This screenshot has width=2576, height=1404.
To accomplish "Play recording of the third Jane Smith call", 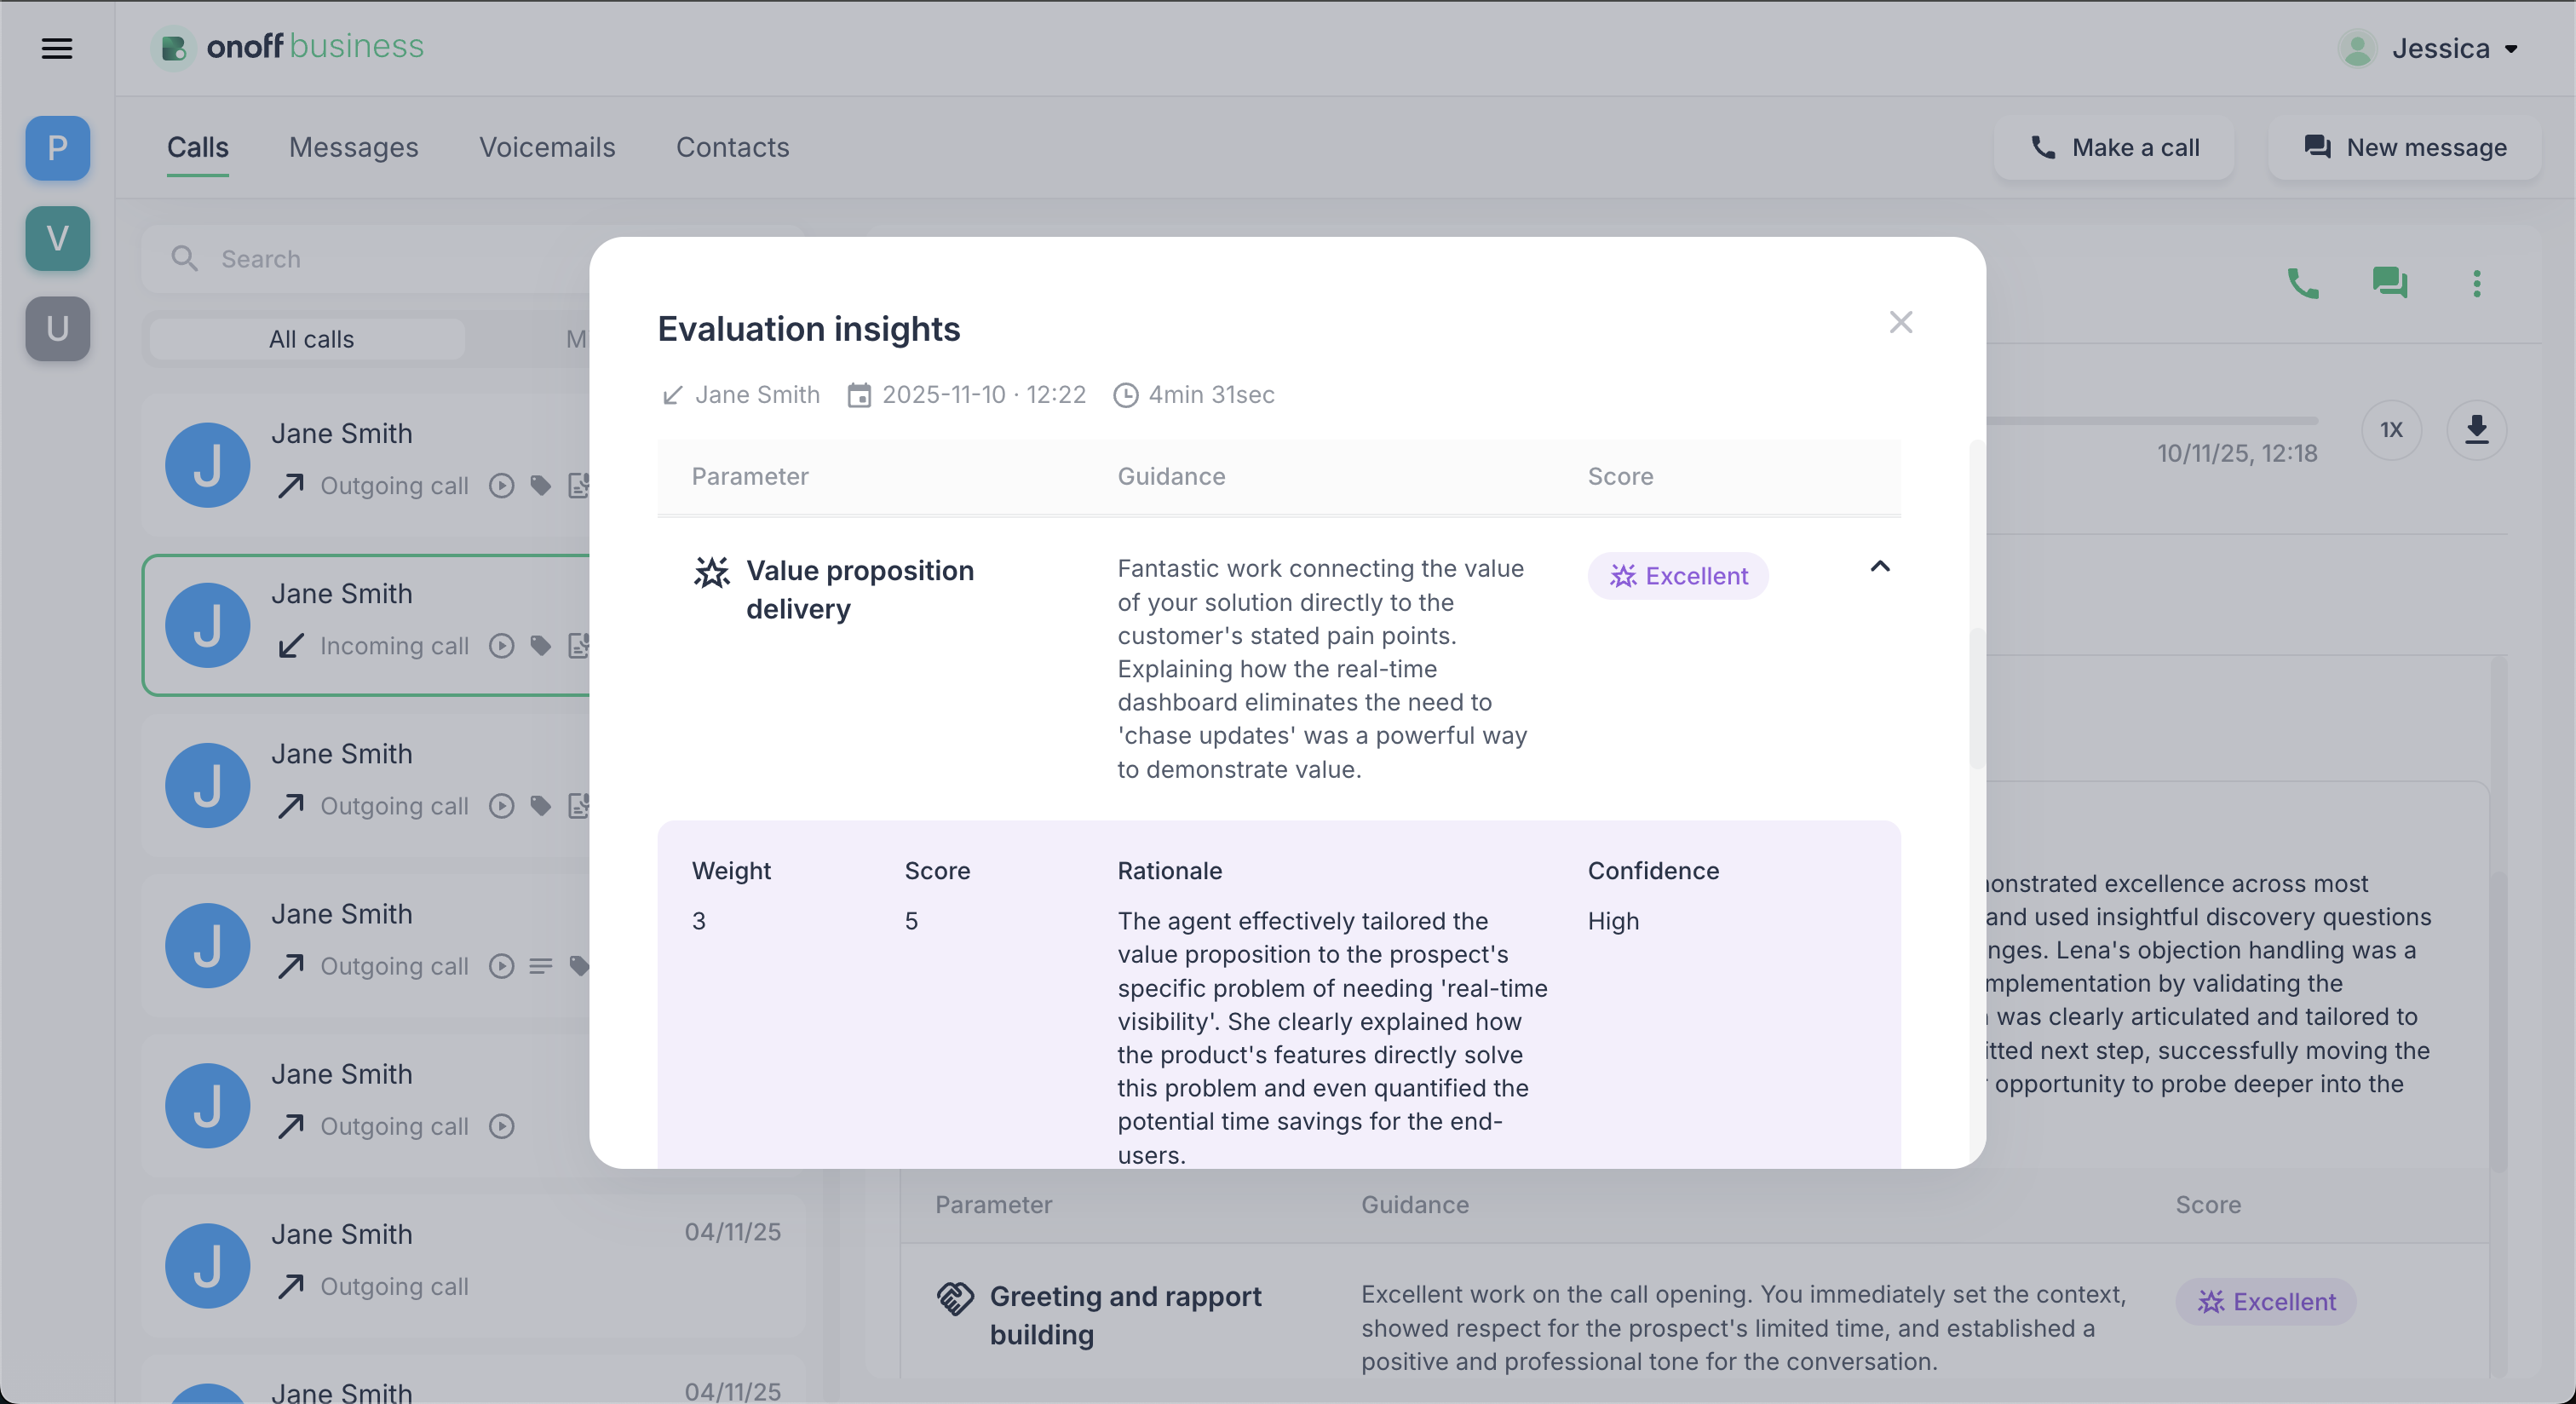I will (x=502, y=806).
